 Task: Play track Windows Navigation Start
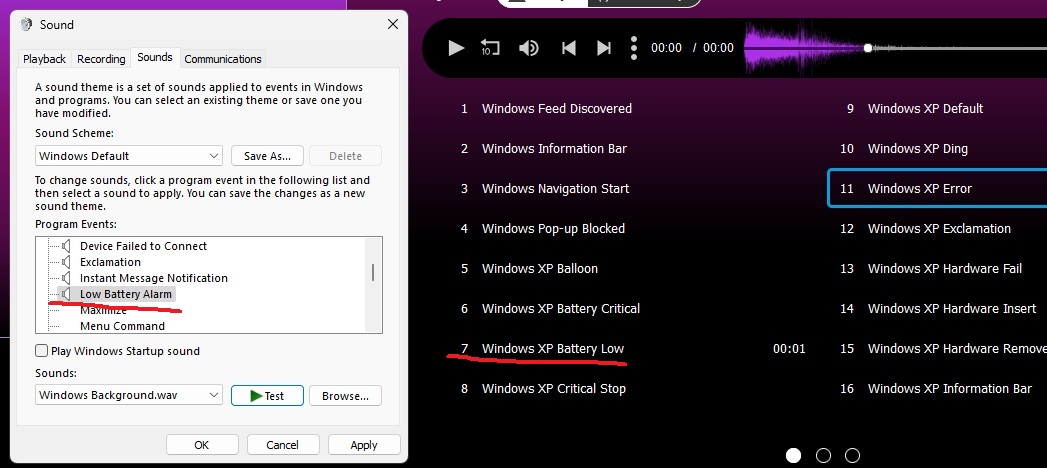tap(556, 188)
